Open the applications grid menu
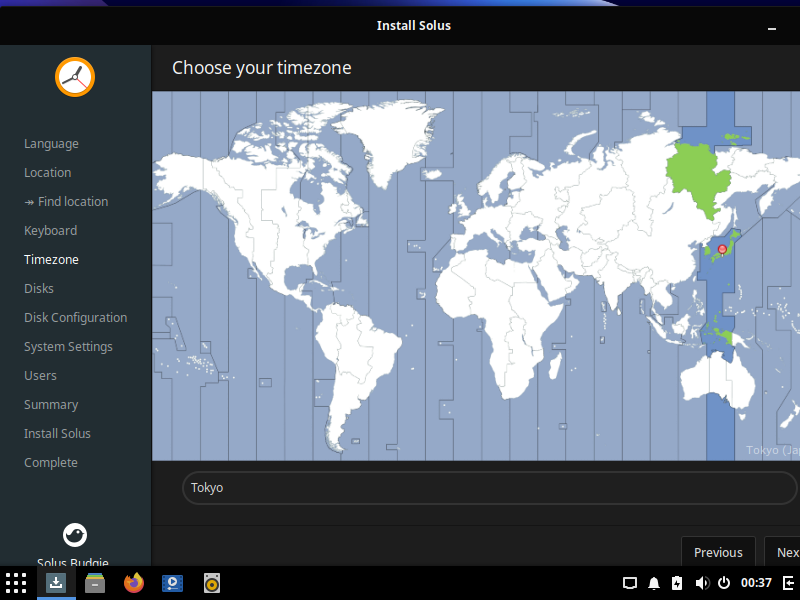This screenshot has height=600, width=800. (16, 583)
